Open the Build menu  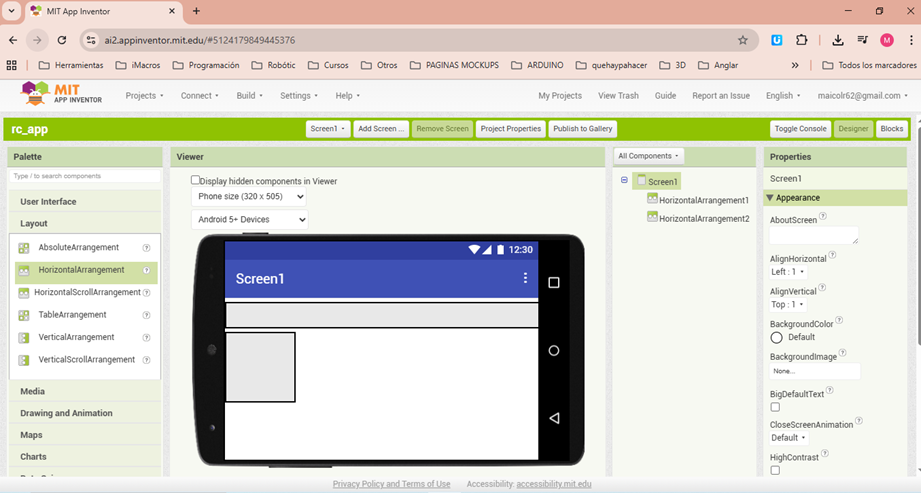pos(249,96)
